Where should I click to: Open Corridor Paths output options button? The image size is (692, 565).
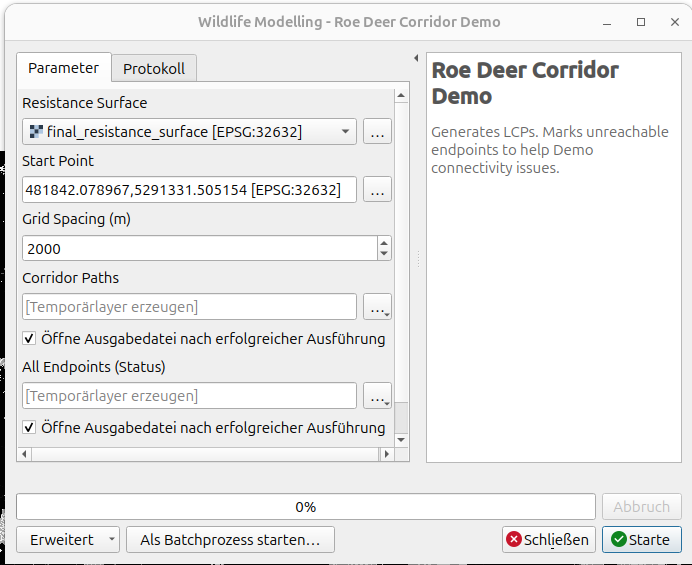coord(377,307)
